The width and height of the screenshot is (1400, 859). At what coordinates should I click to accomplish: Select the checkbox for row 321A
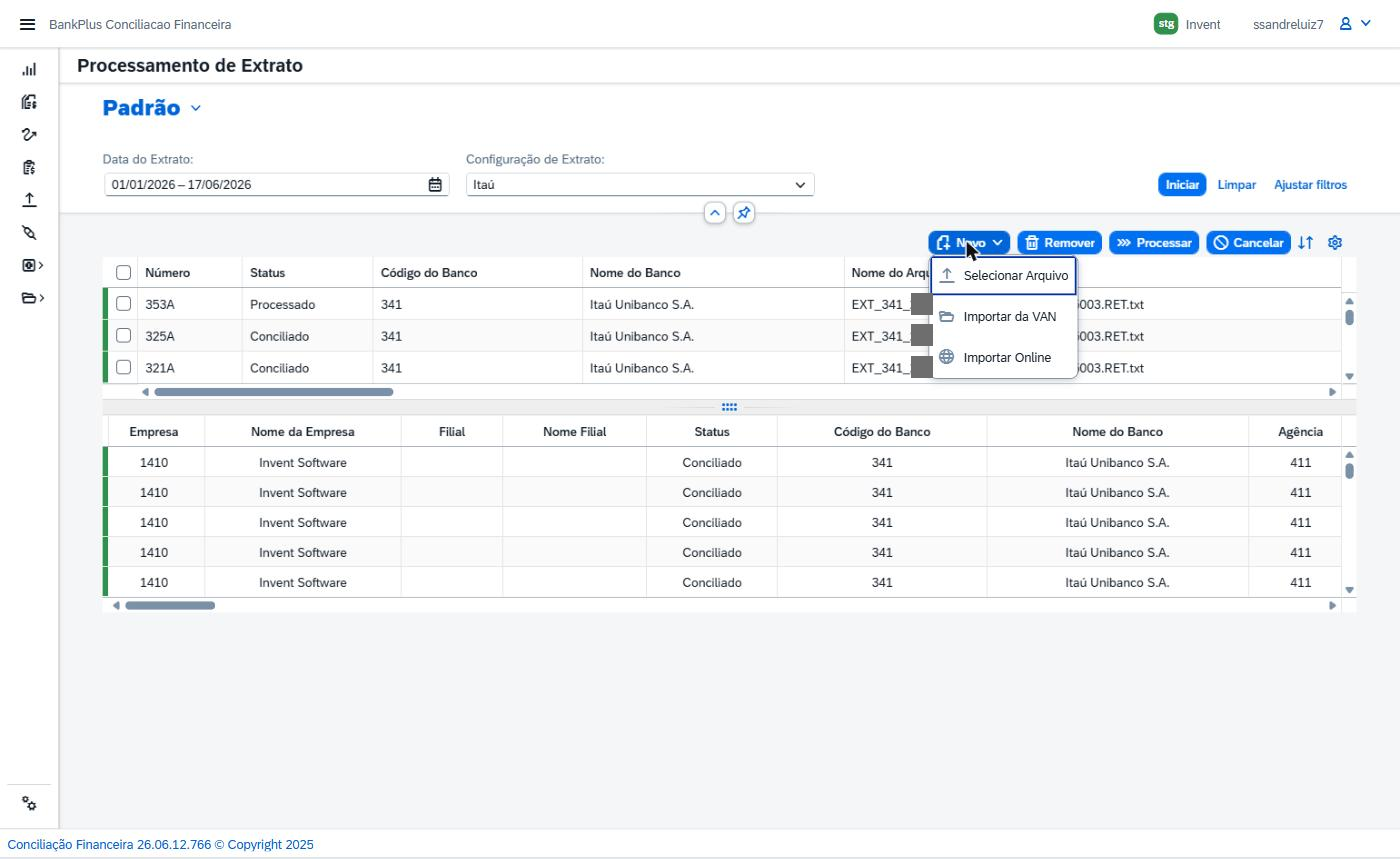coord(123,368)
